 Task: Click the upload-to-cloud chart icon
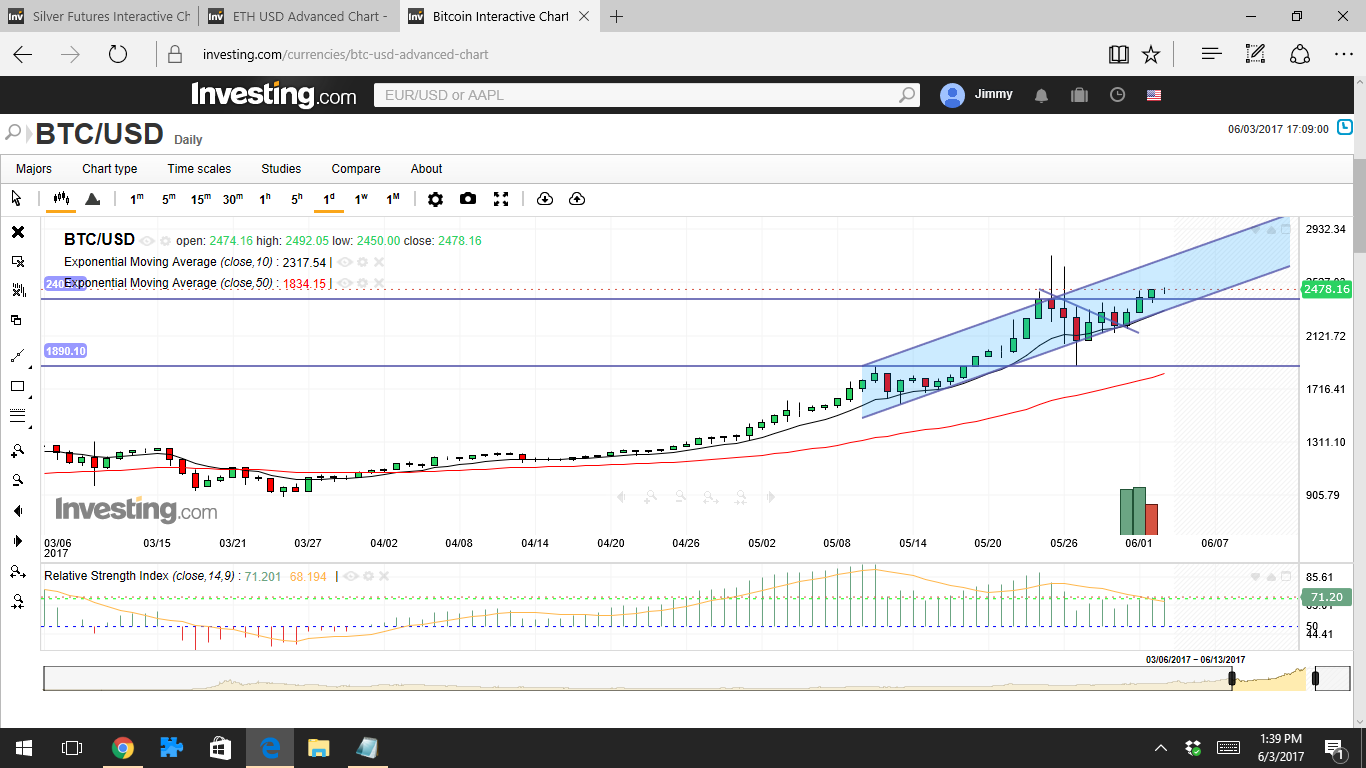[x=577, y=199]
